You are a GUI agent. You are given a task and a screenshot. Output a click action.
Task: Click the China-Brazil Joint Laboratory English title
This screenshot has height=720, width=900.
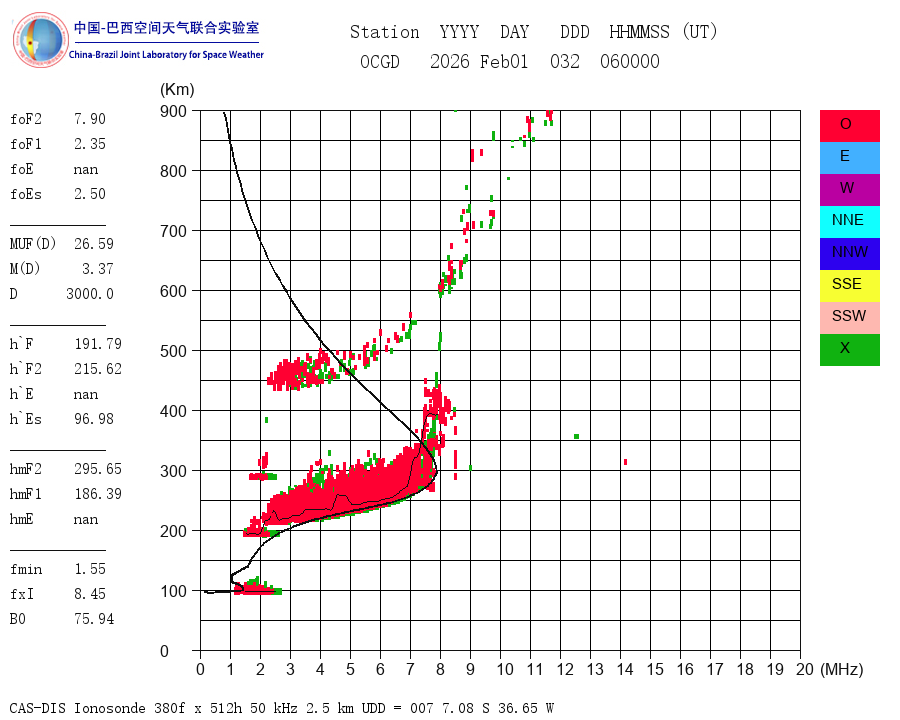click(166, 55)
